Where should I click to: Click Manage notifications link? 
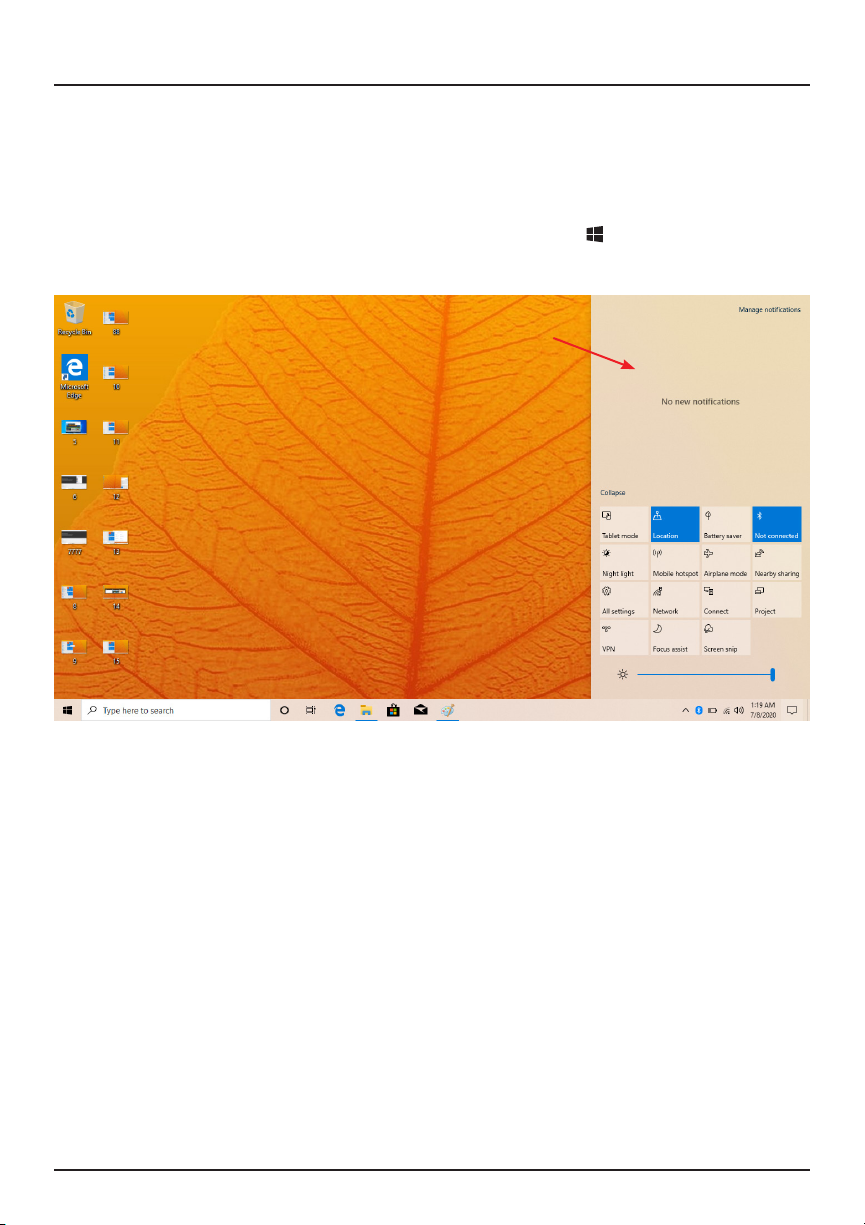click(x=769, y=310)
